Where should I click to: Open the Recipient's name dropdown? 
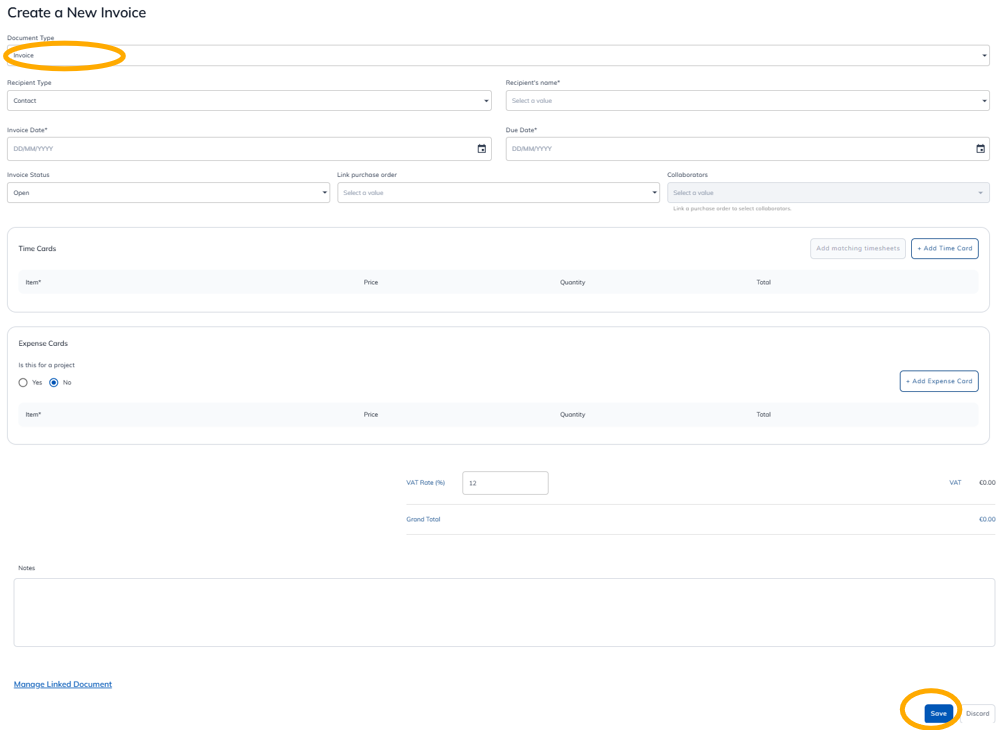(747, 101)
